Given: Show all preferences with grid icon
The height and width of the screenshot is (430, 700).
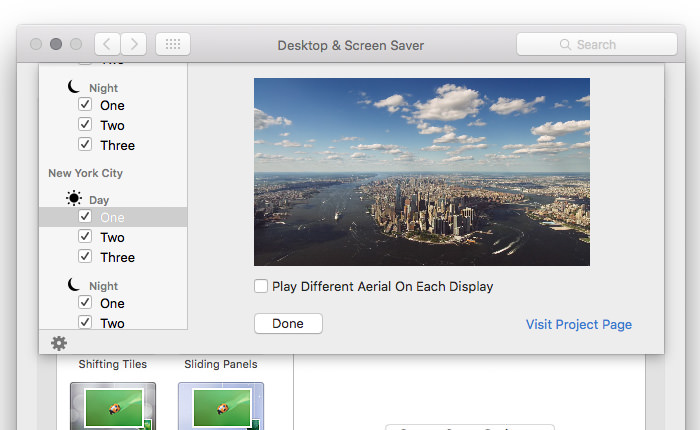Looking at the screenshot, I should [x=173, y=44].
